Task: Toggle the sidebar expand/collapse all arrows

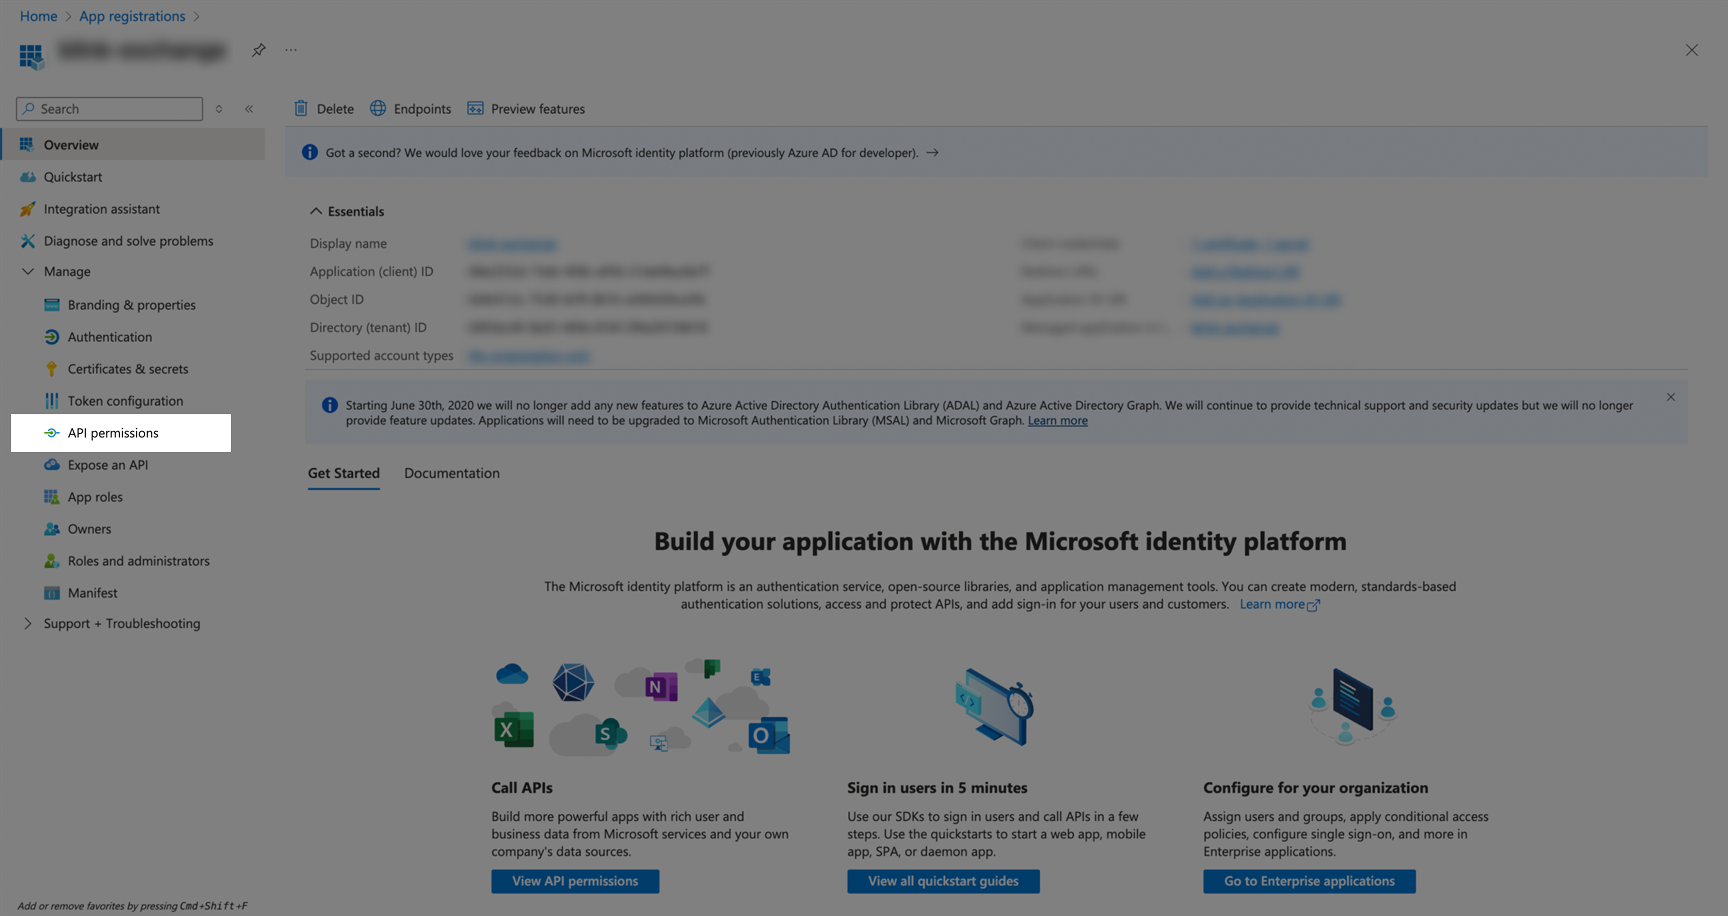Action: pyautogui.click(x=219, y=109)
